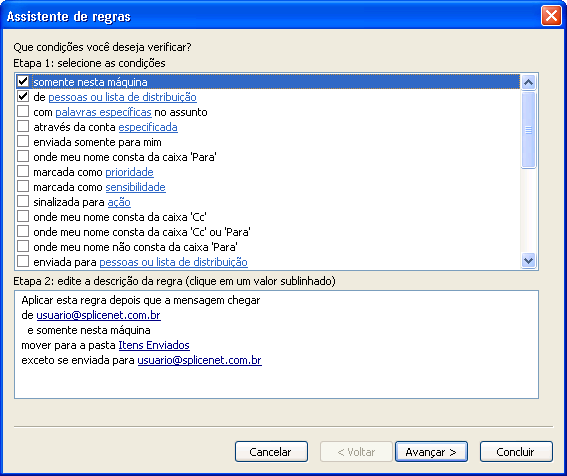Click the 'sensibilidade' link
This screenshot has width=567, height=476.
(x=135, y=187)
